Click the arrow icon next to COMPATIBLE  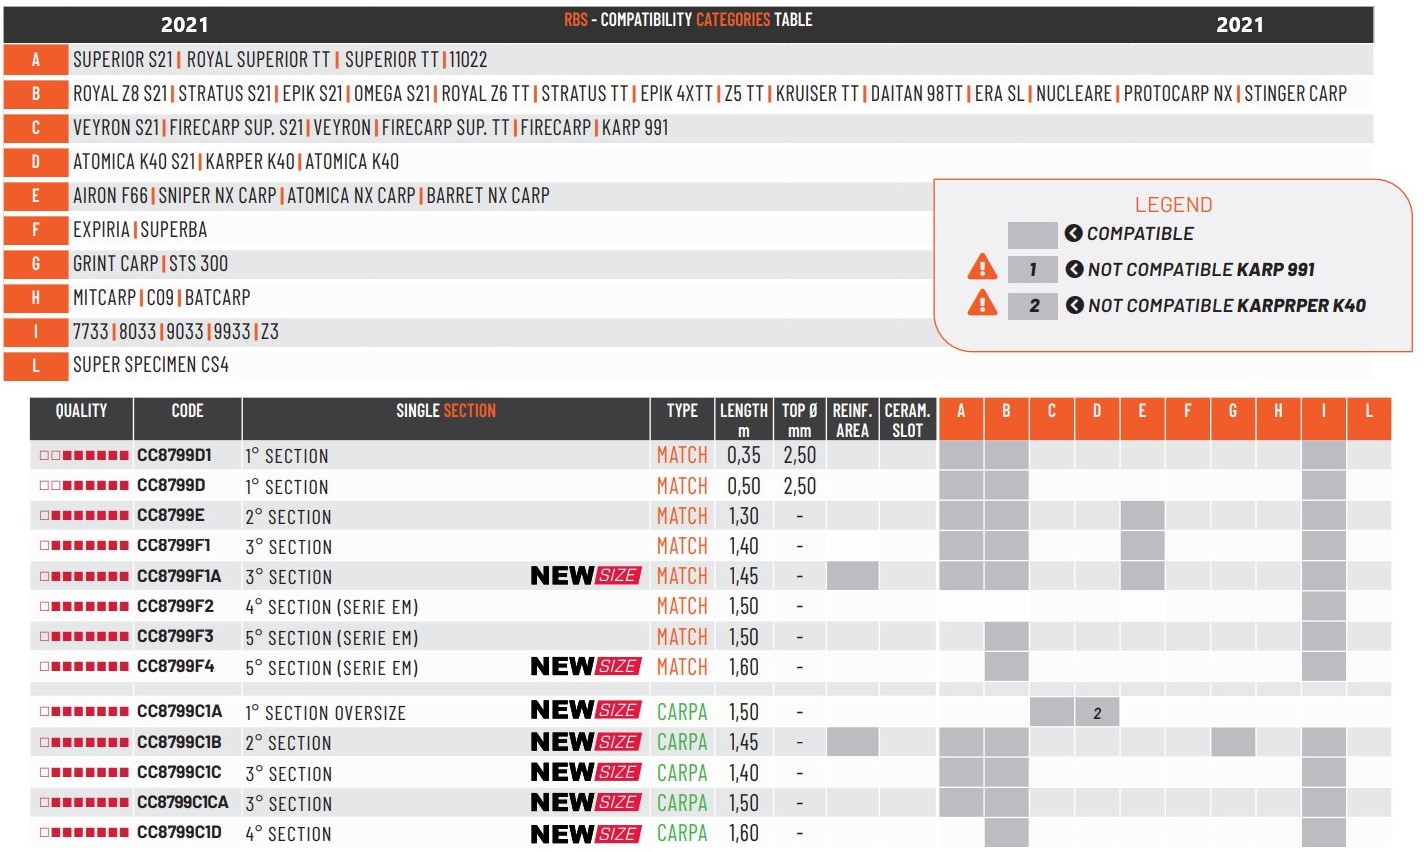tap(1074, 233)
